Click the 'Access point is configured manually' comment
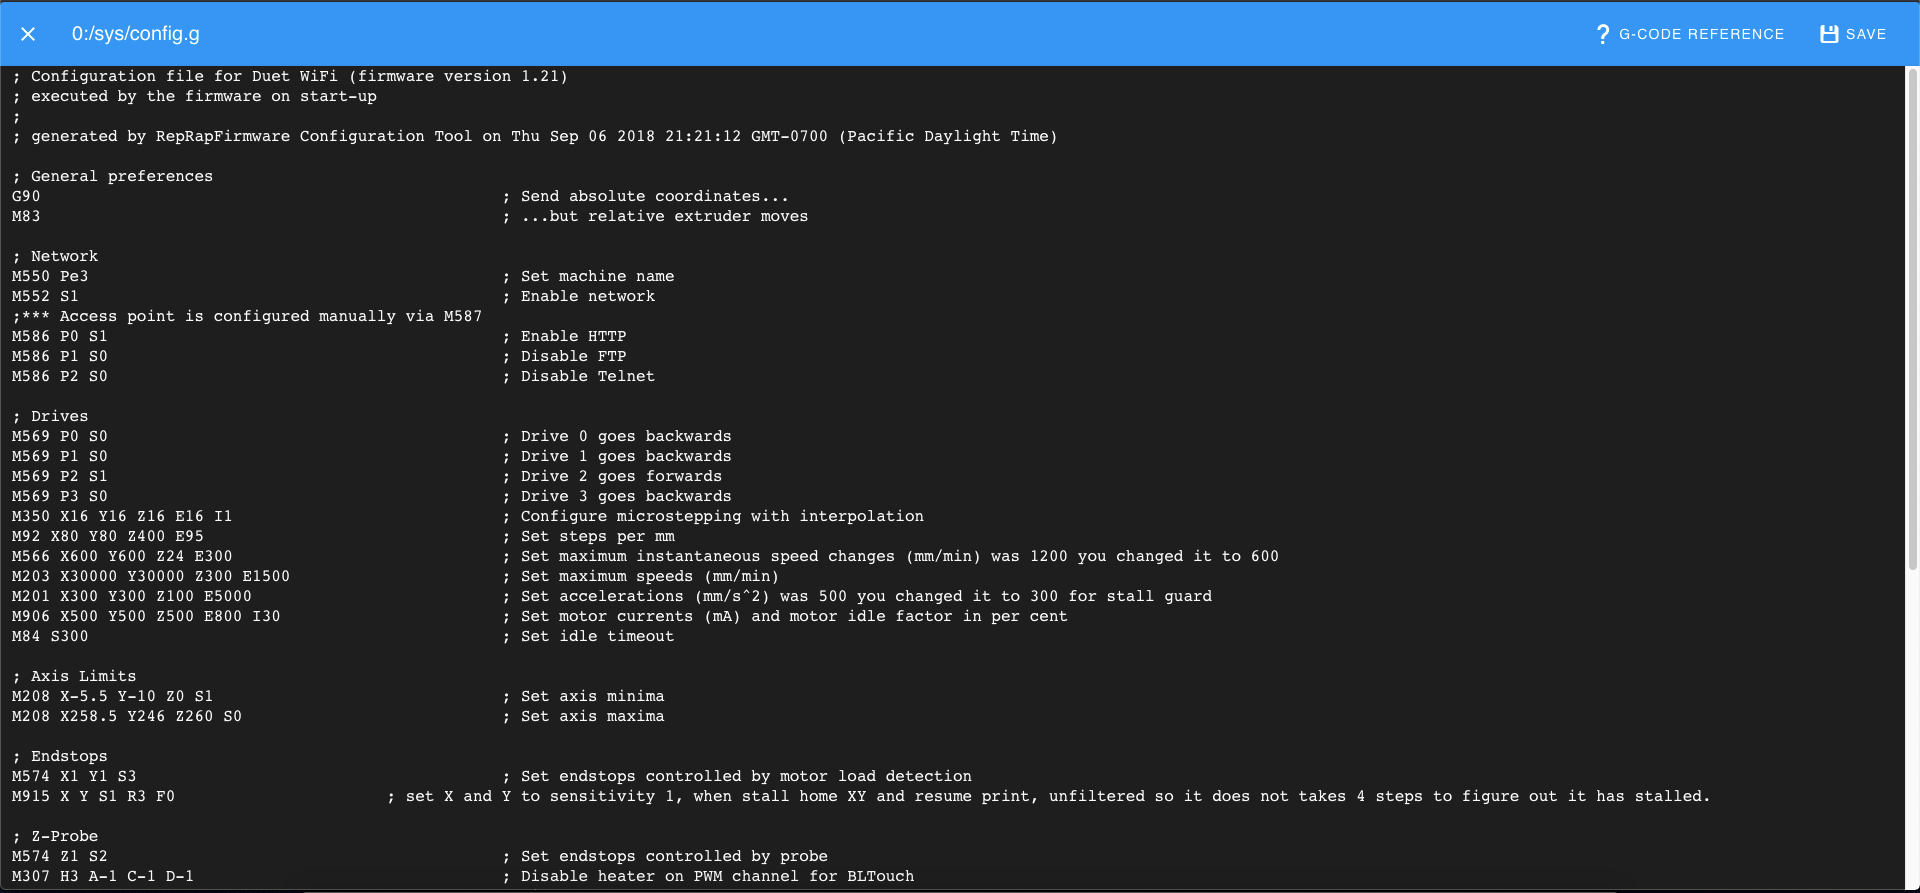Viewport: 1920px width, 893px height. point(247,316)
